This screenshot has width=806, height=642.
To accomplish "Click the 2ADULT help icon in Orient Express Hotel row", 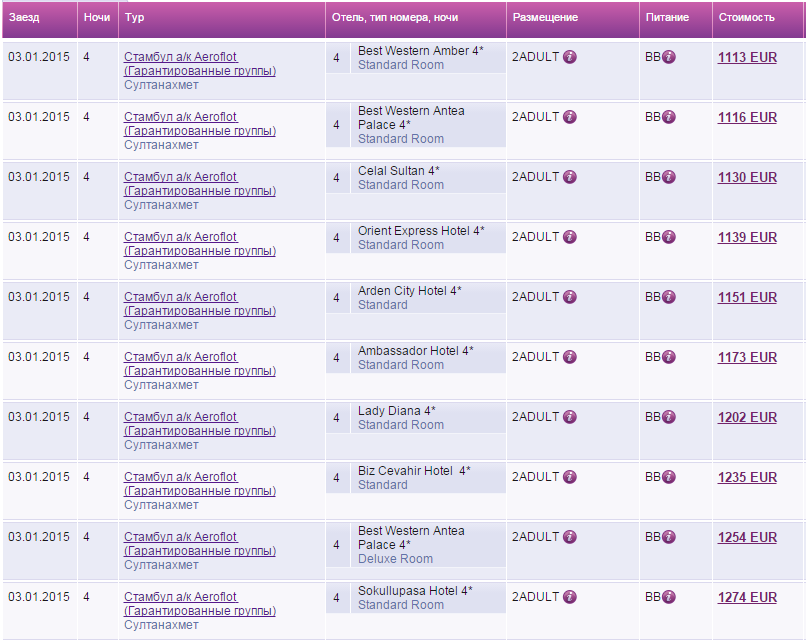I will 570,237.
